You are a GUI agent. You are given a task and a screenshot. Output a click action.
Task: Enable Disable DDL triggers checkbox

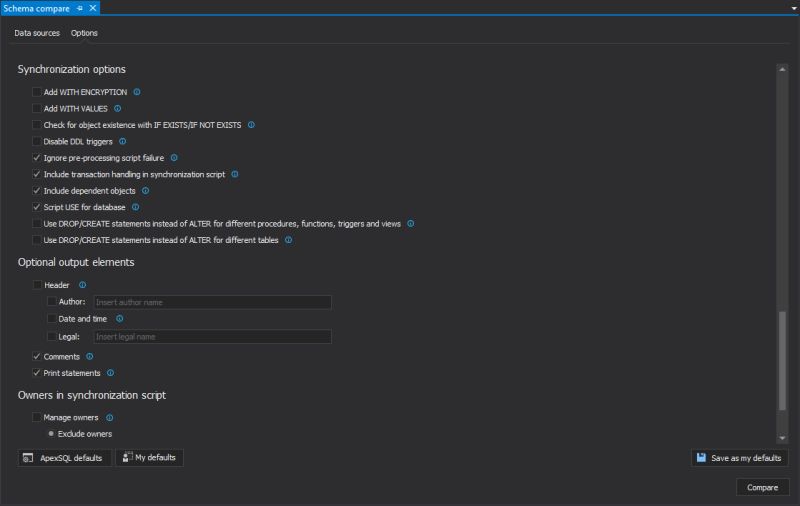[x=36, y=141]
